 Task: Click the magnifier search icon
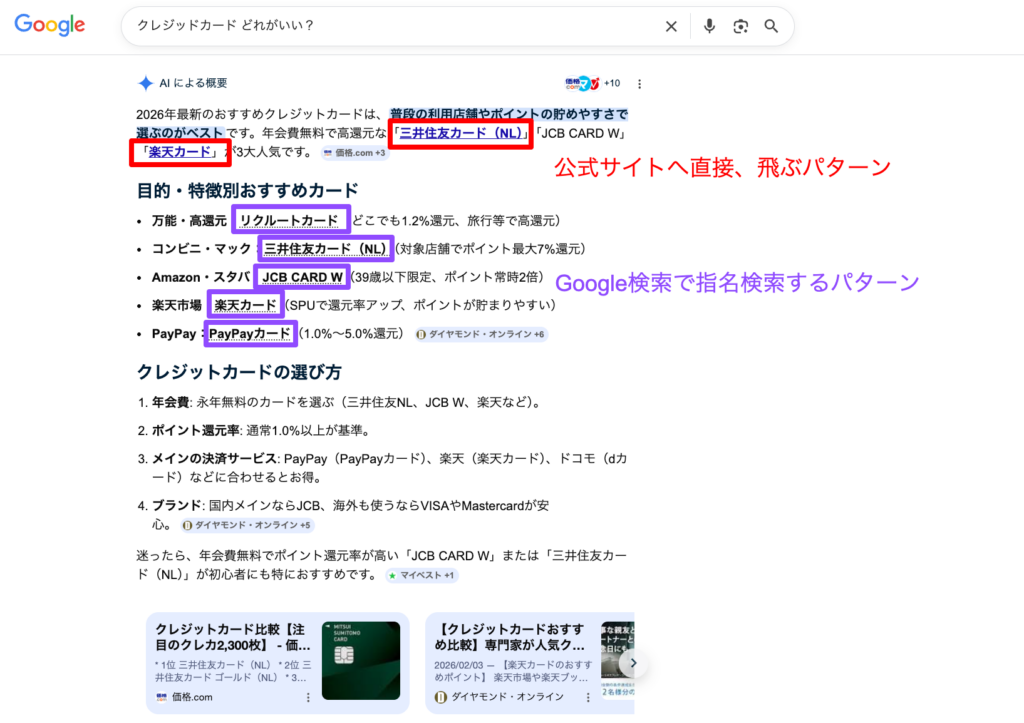point(771,27)
